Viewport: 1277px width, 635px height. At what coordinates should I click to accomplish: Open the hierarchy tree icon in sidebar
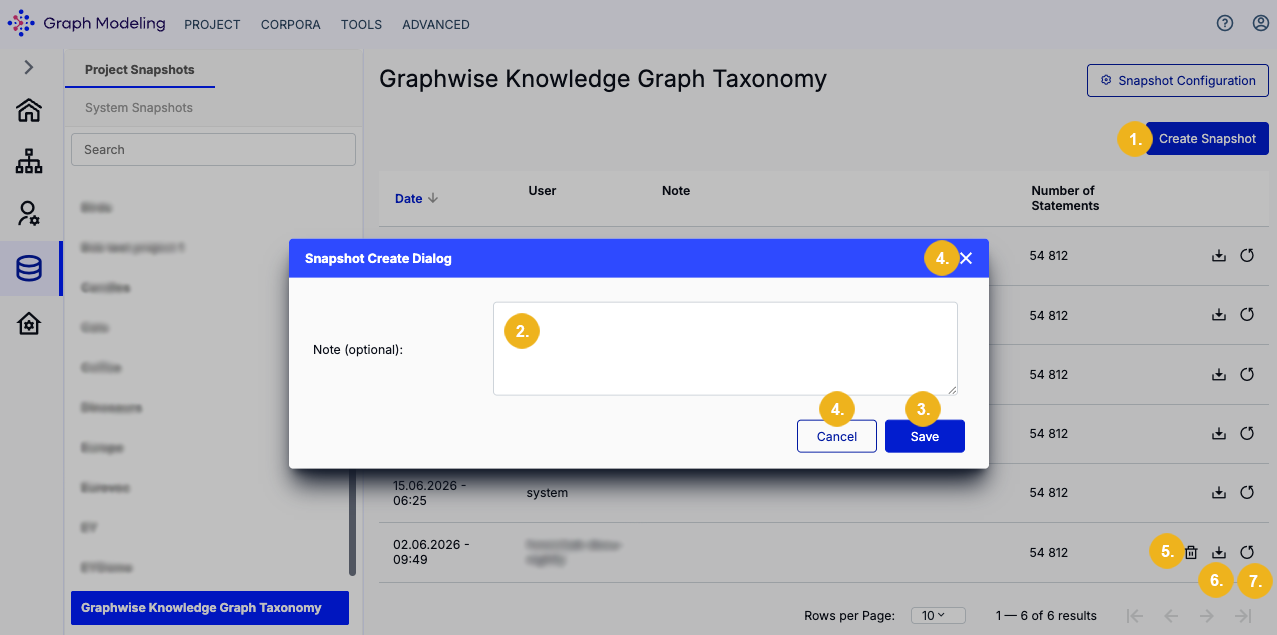[29, 161]
